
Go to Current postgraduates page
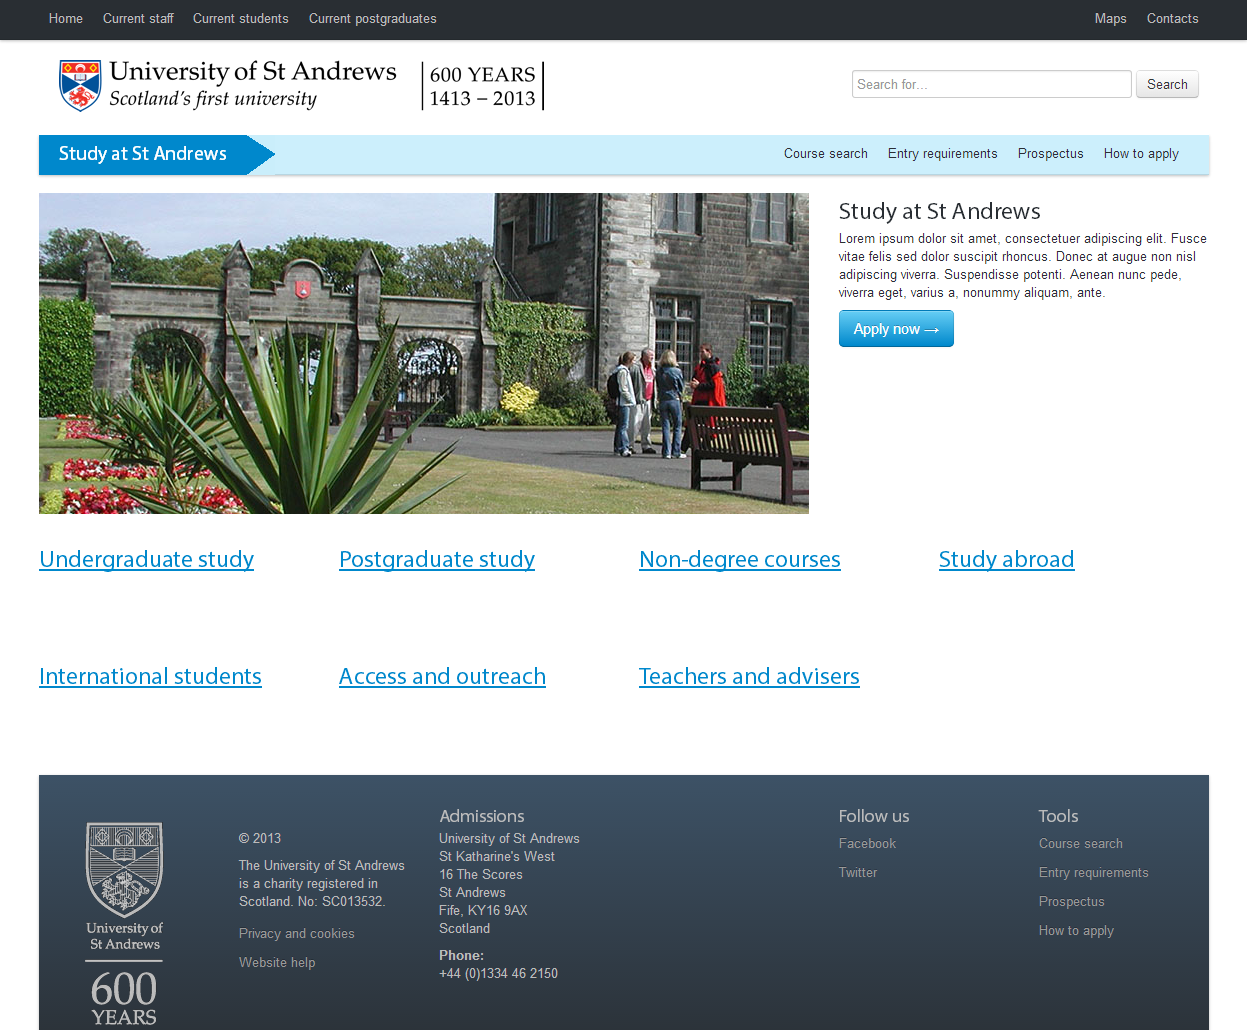[373, 18]
